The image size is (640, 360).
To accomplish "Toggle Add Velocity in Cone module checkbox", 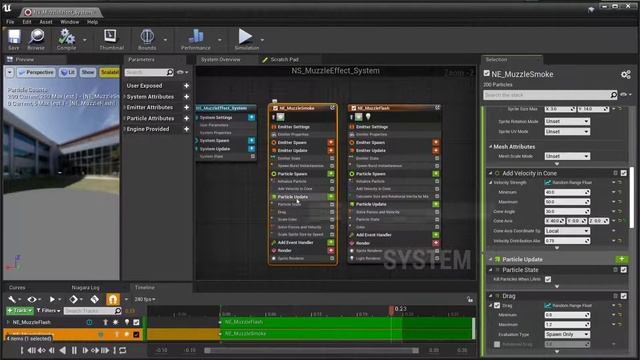I will tap(624, 173).
